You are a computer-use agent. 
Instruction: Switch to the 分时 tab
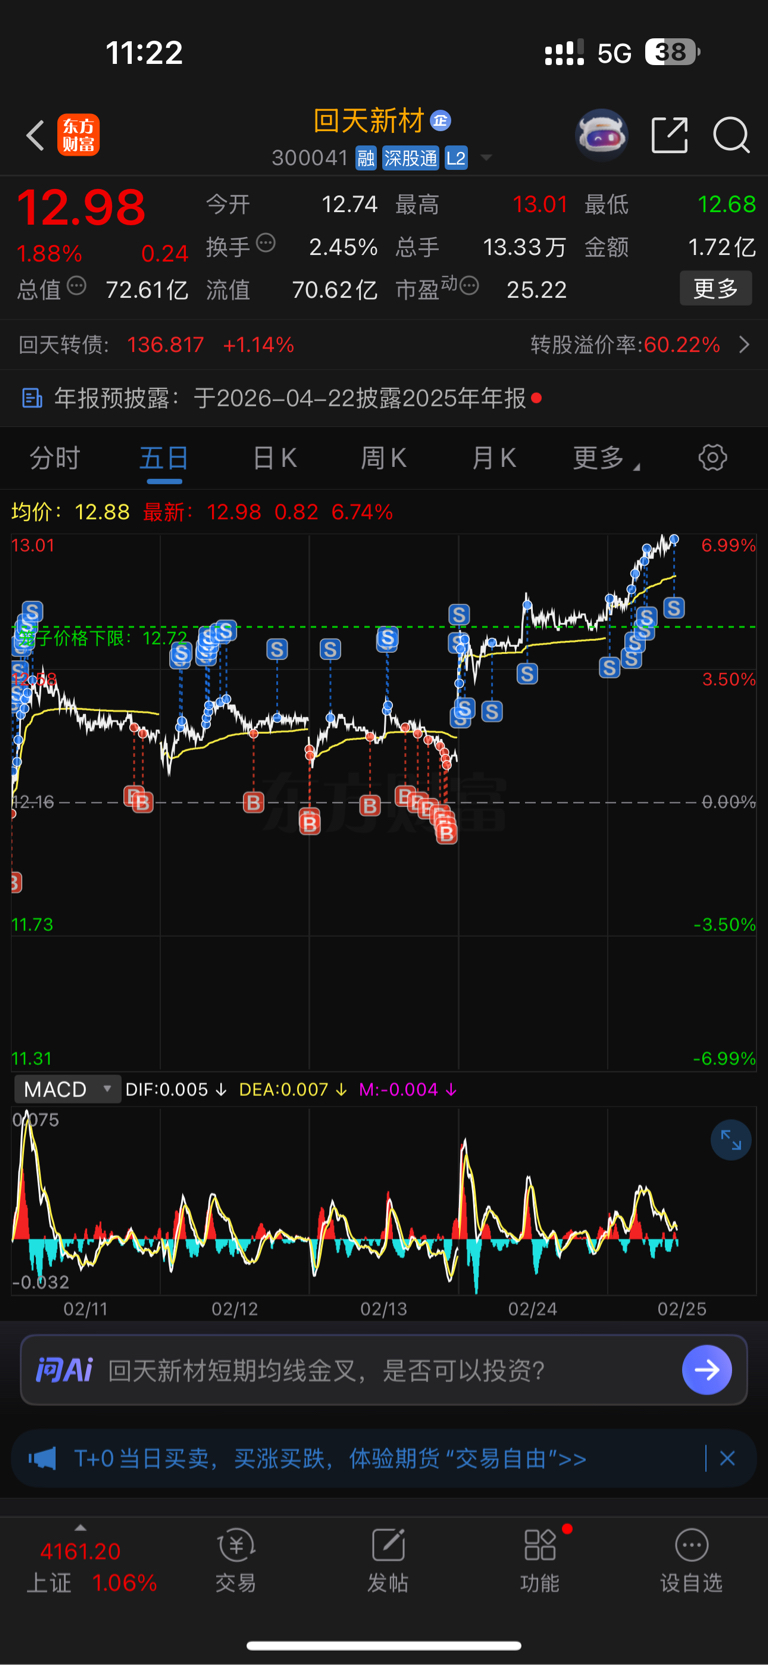point(54,458)
